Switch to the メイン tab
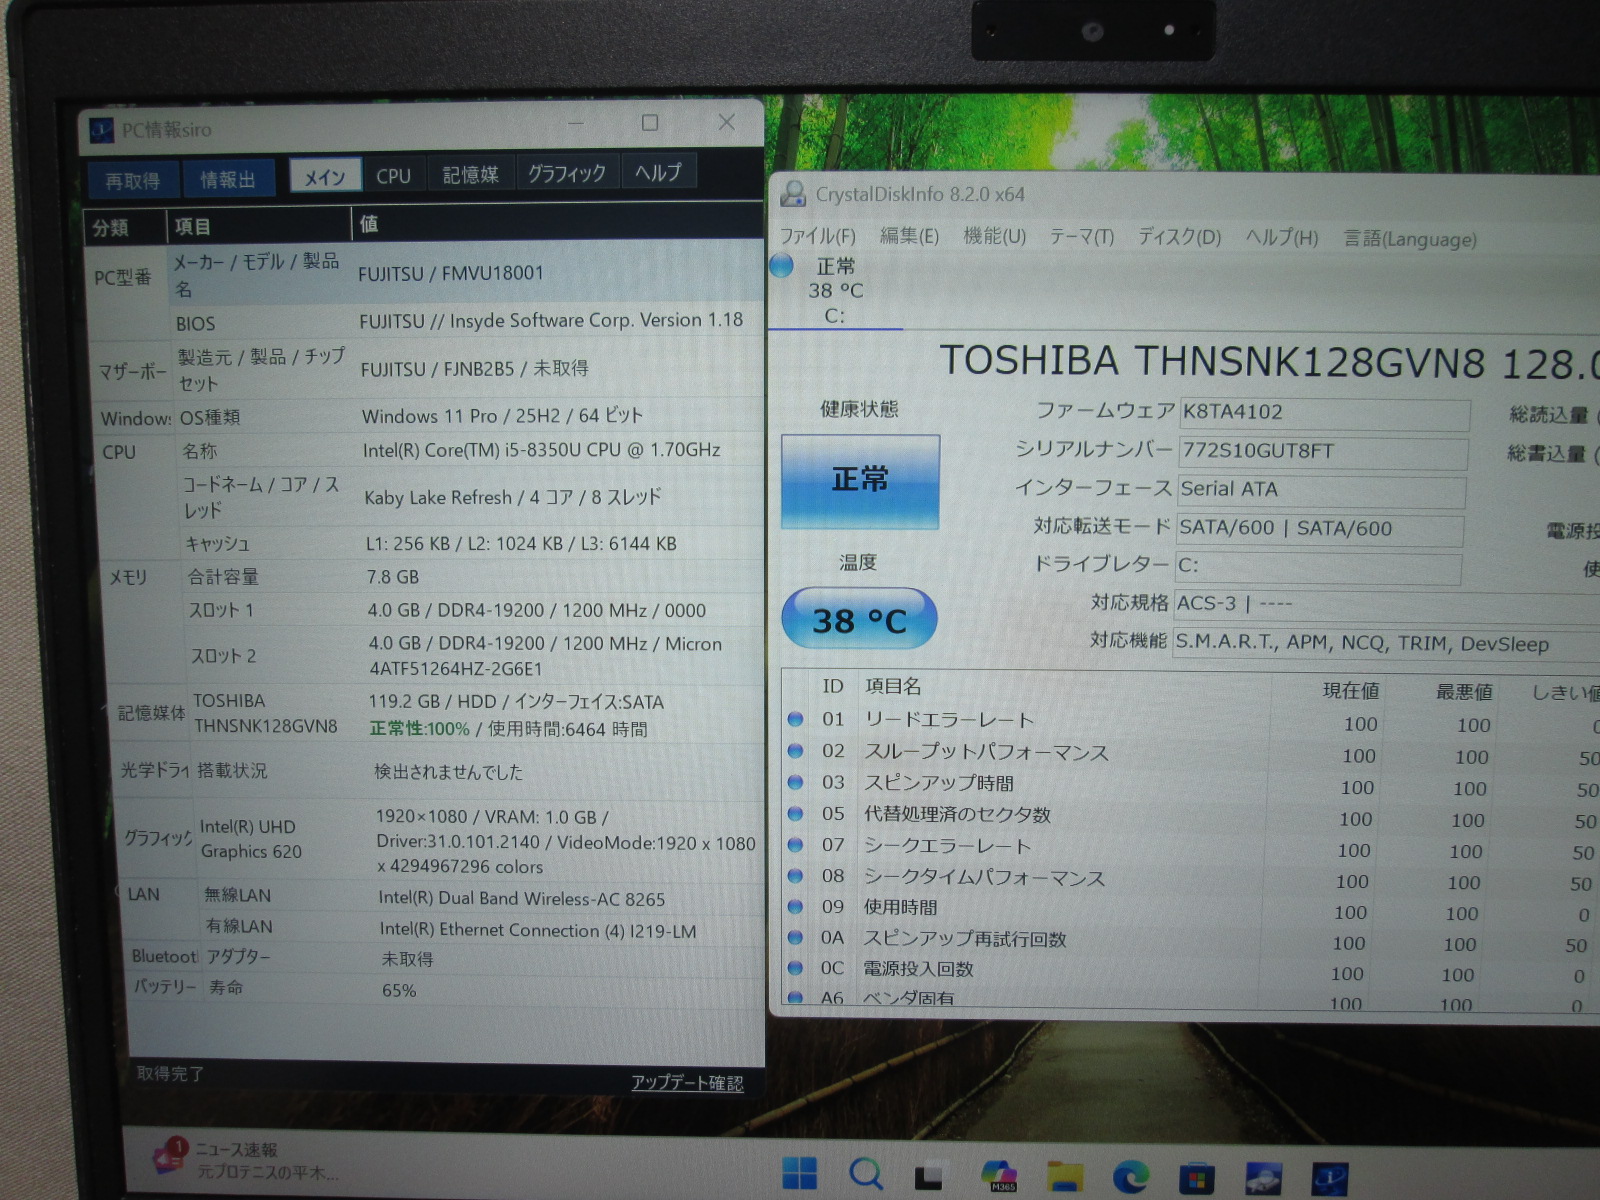The image size is (1600, 1200). coord(325,177)
